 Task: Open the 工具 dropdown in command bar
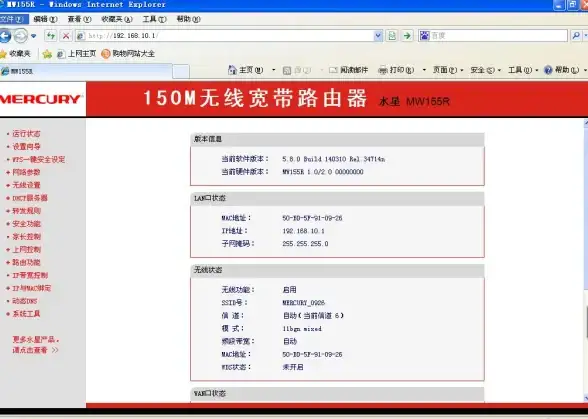[x=524, y=70]
